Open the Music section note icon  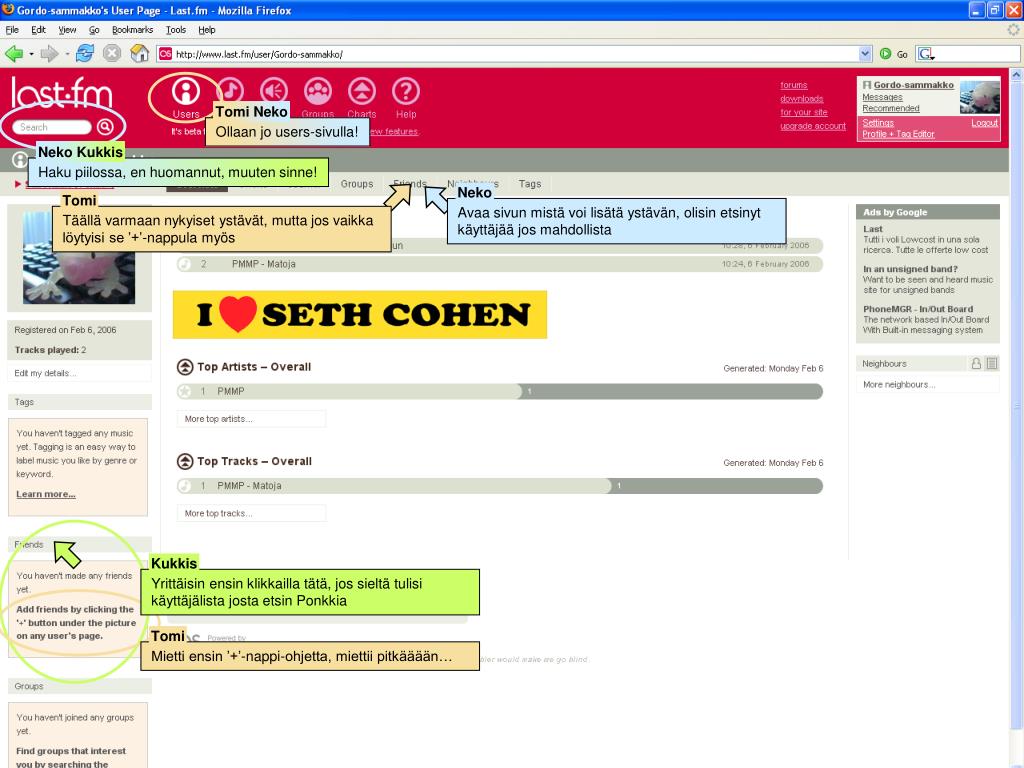click(230, 91)
